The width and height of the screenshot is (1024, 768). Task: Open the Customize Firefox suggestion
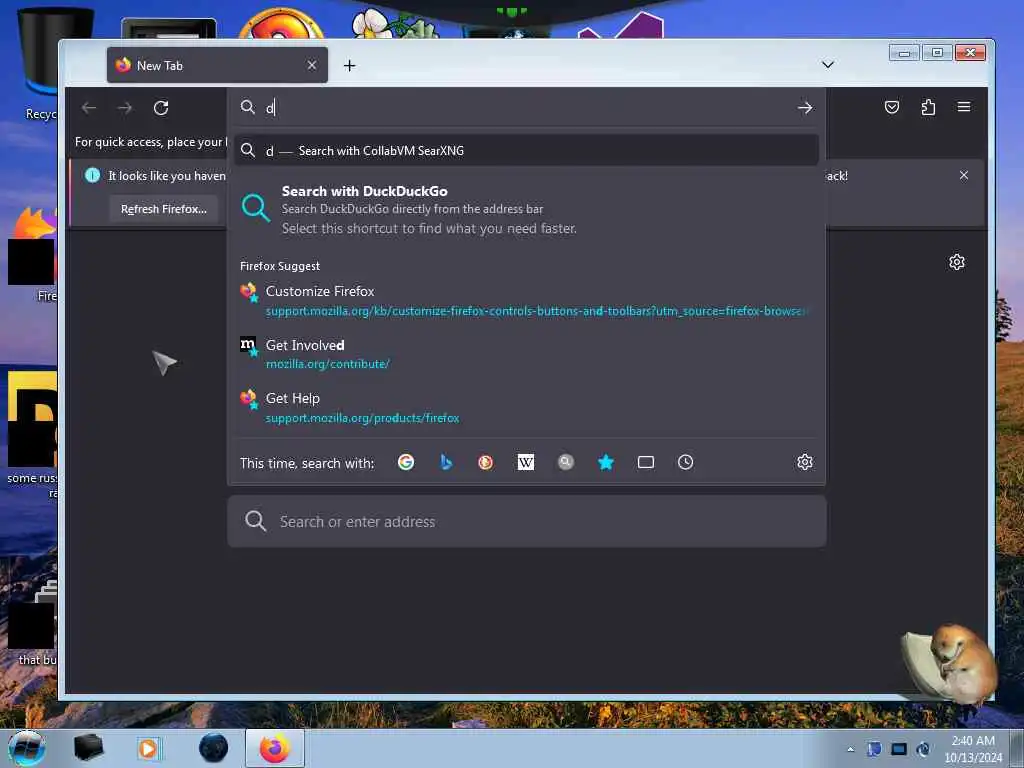point(526,300)
